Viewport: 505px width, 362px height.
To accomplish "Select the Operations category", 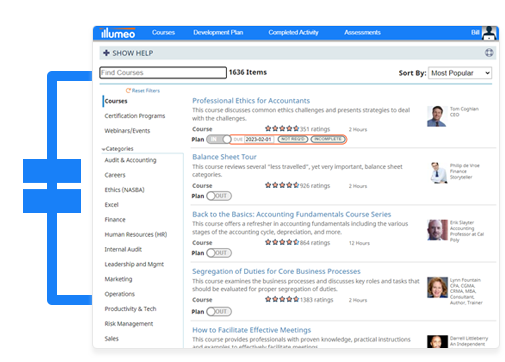I will tap(120, 294).
